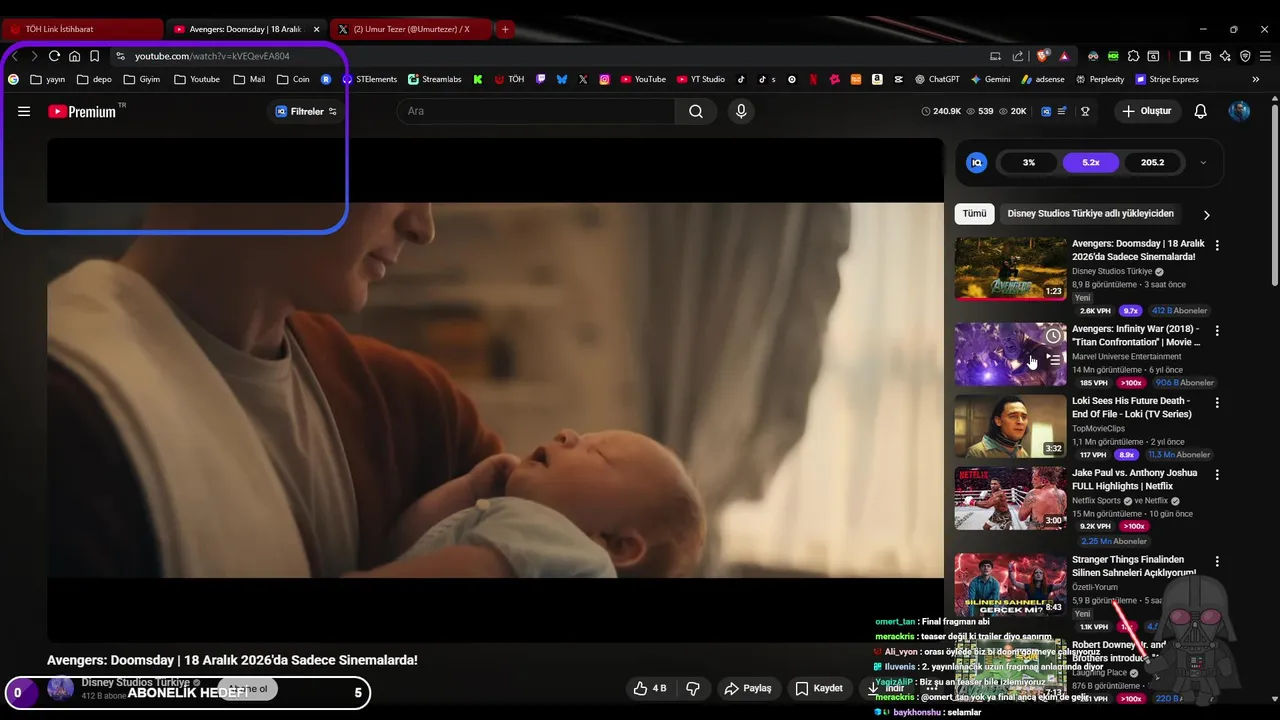Open the YouTube hamburger guide menu
Image resolution: width=1280 pixels, height=720 pixels.
click(x=24, y=111)
